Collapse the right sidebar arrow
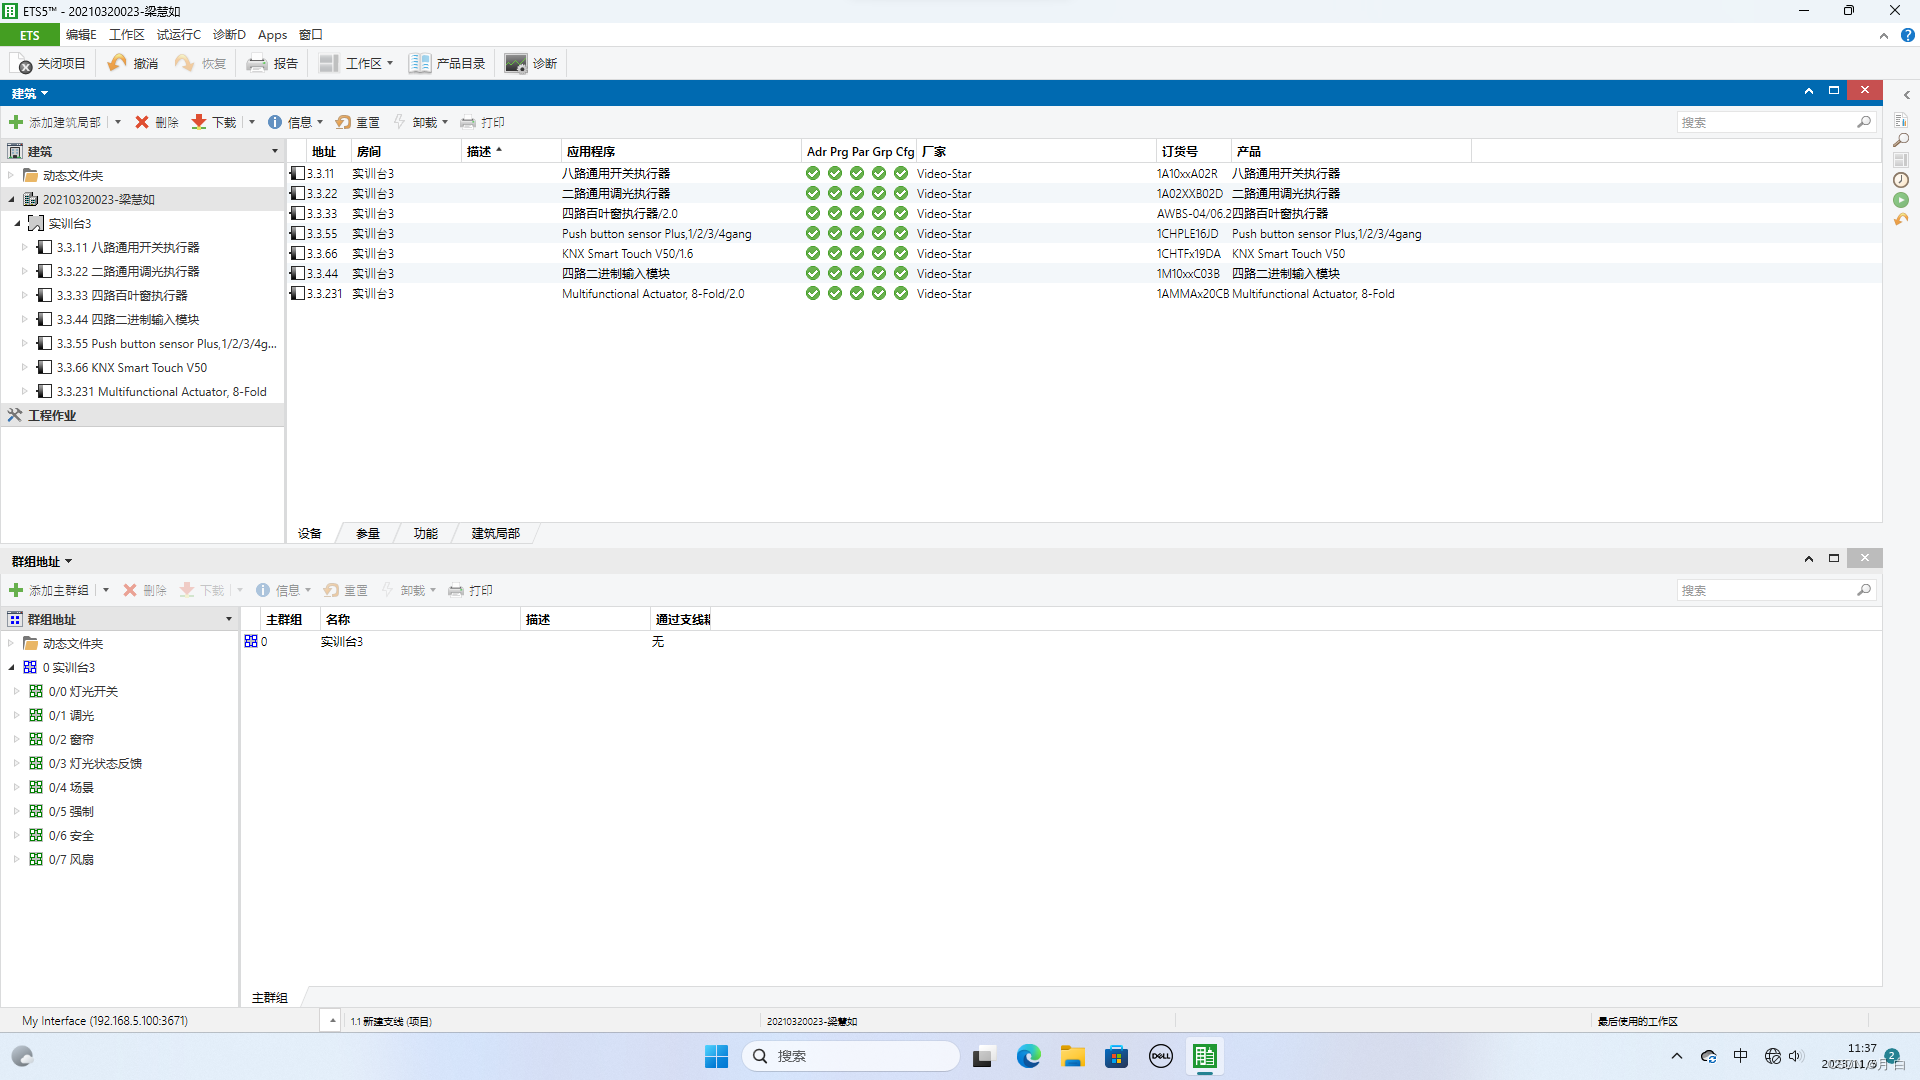 [1907, 95]
